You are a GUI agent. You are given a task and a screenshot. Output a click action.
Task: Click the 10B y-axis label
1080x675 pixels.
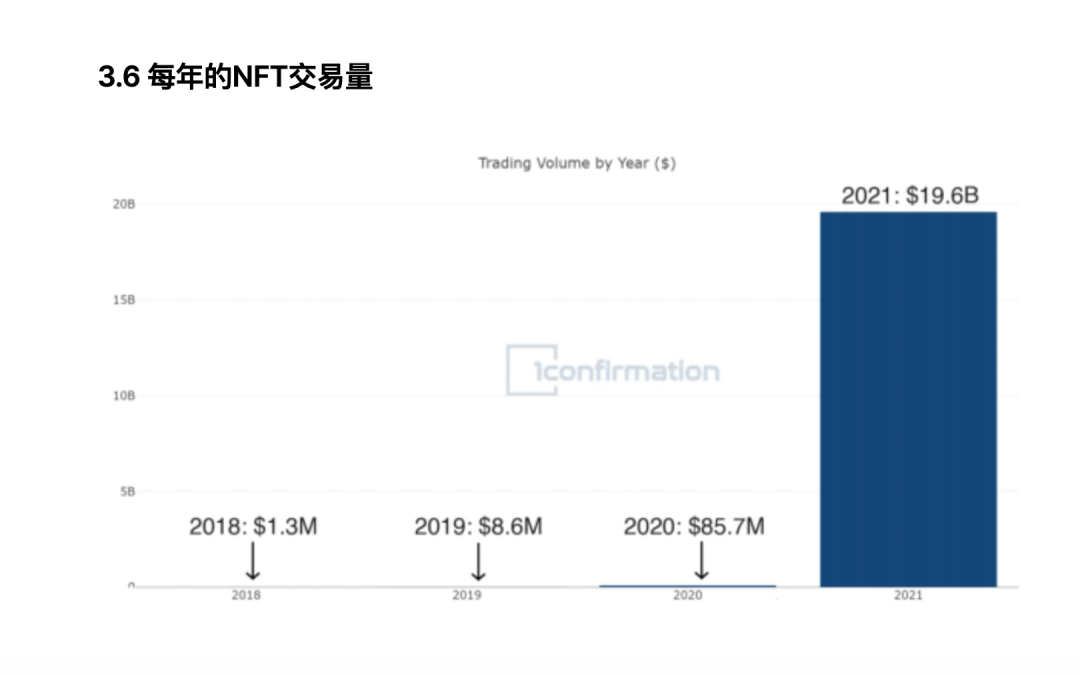(x=124, y=396)
